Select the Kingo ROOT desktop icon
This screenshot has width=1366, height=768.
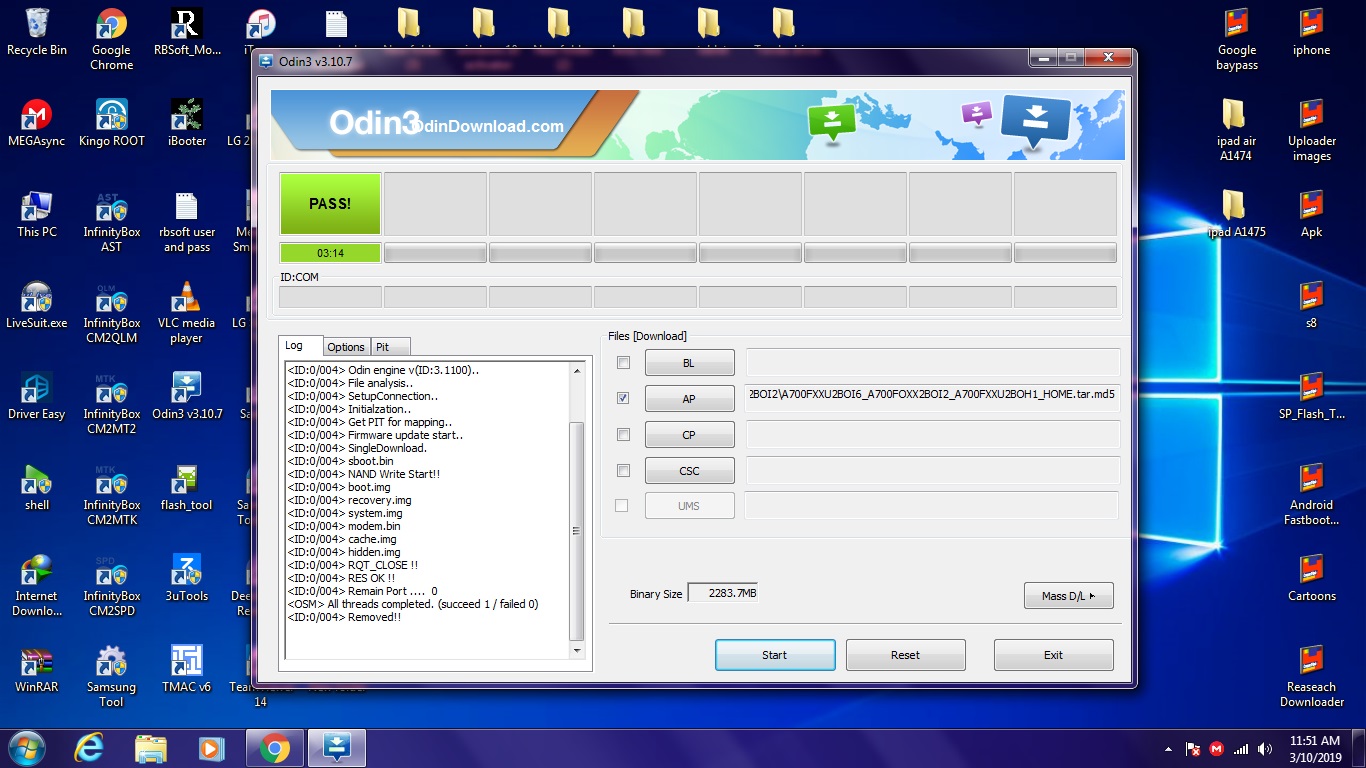[112, 123]
